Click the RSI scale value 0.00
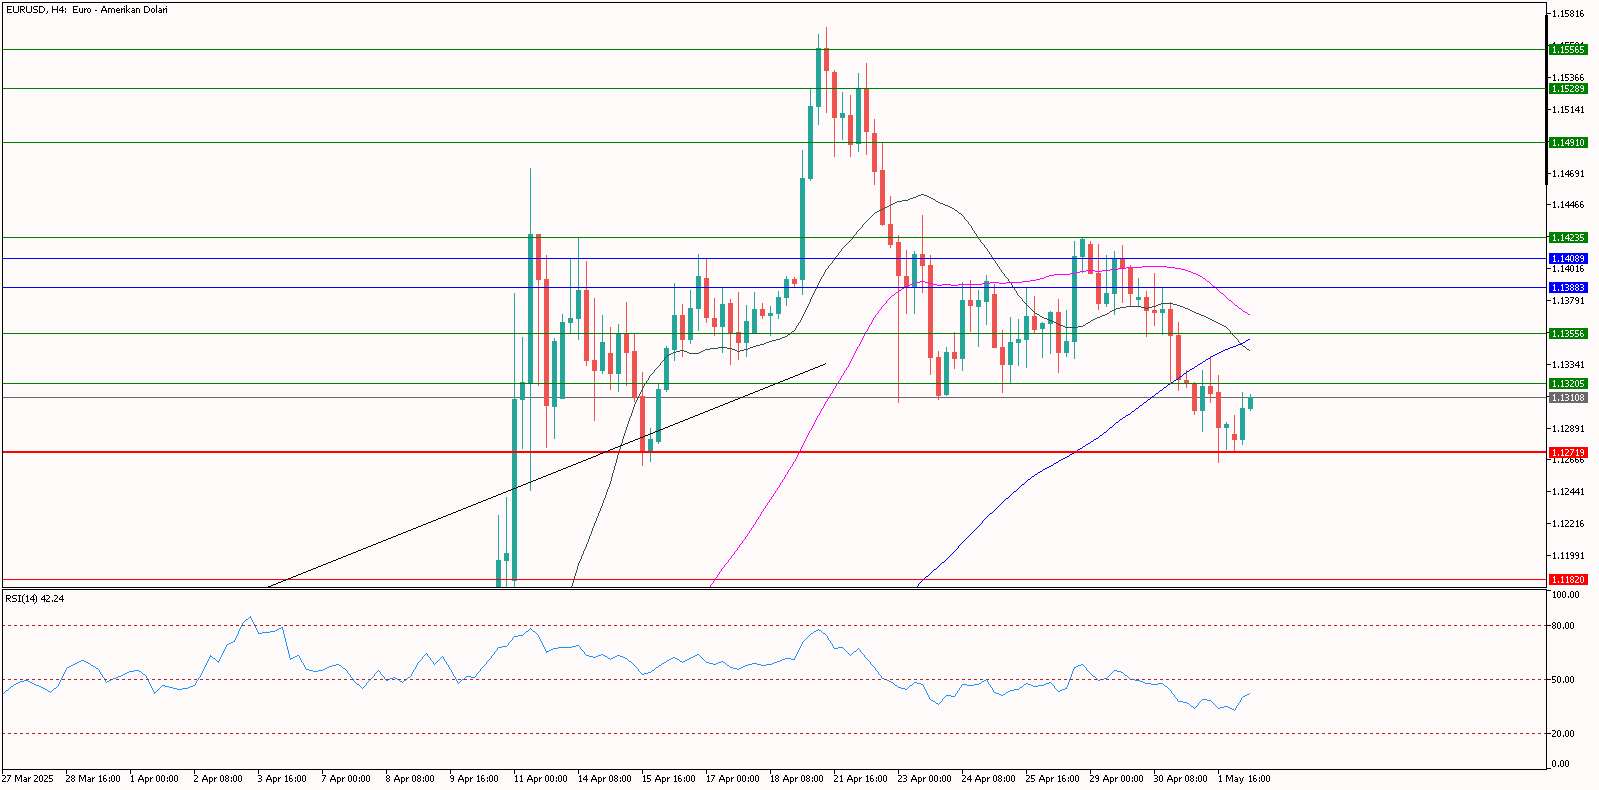The height and width of the screenshot is (790, 1599). coord(1561,765)
